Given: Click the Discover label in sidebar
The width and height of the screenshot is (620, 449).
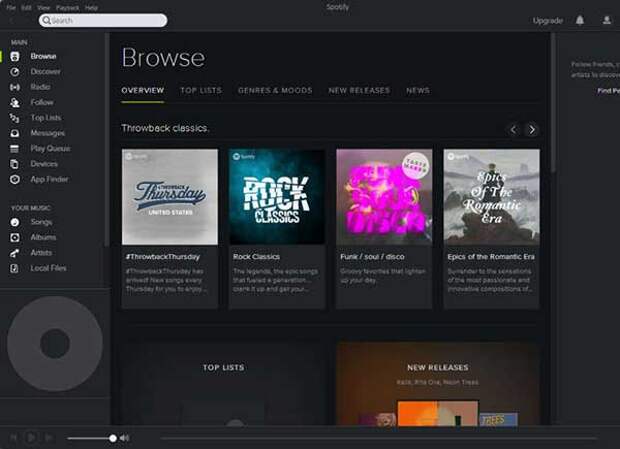Looking at the screenshot, I should [x=45, y=72].
